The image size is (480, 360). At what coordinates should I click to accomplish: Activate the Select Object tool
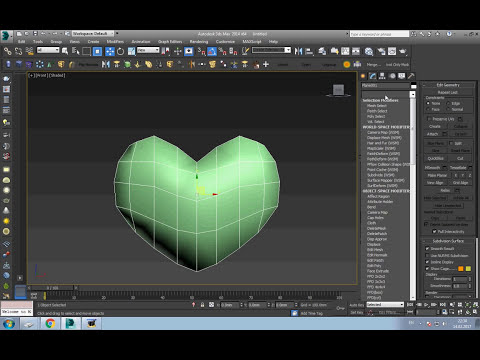tap(65, 51)
